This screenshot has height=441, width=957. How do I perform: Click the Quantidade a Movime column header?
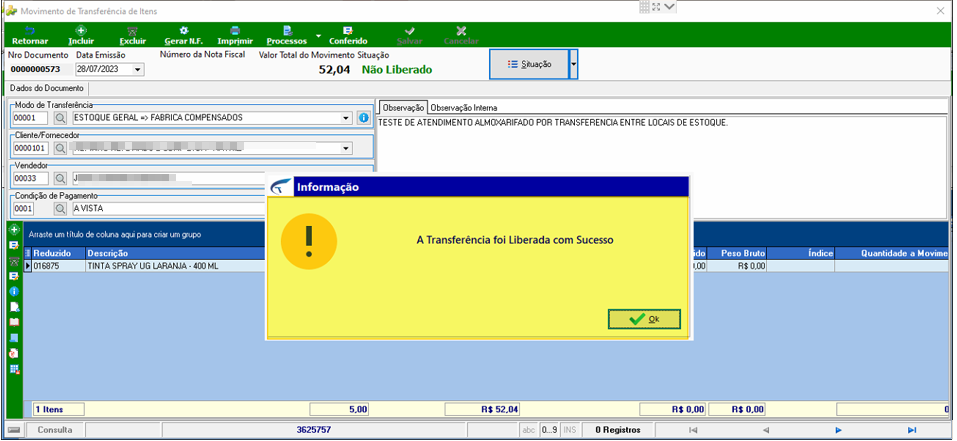point(892,253)
